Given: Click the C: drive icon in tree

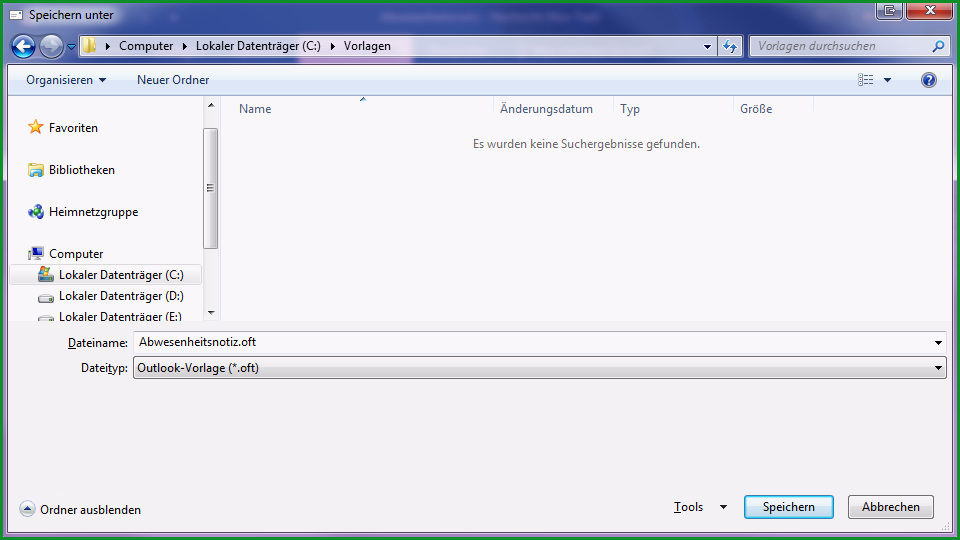Looking at the screenshot, I should [45, 274].
